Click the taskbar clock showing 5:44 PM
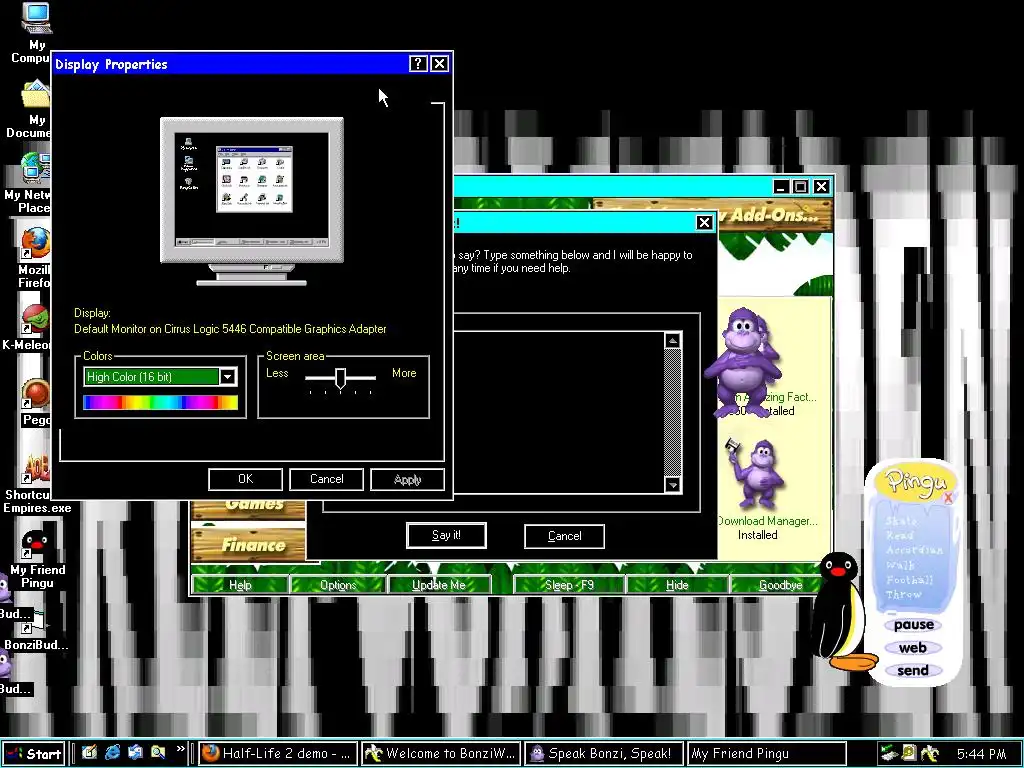1024x768 pixels. (x=981, y=754)
